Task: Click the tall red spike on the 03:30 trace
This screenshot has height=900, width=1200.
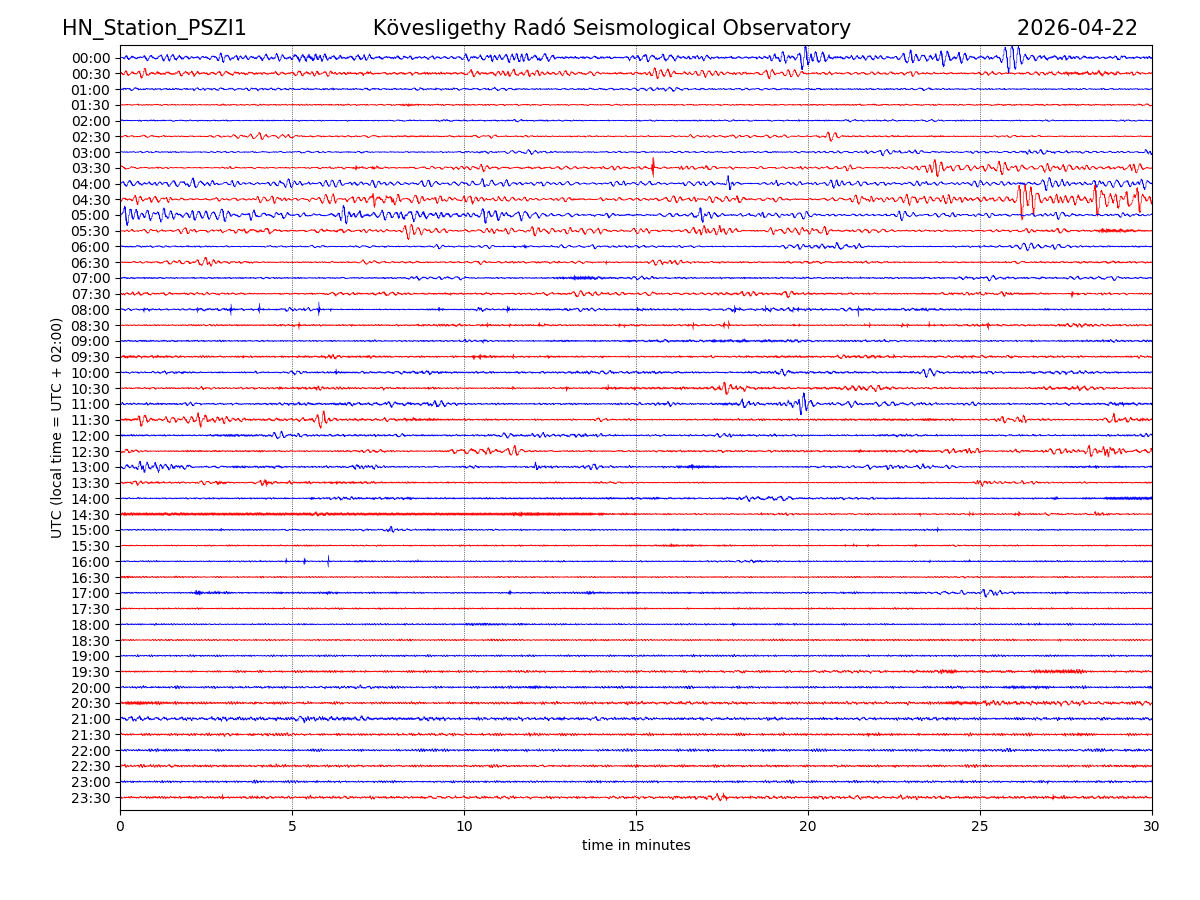Action: point(653,167)
